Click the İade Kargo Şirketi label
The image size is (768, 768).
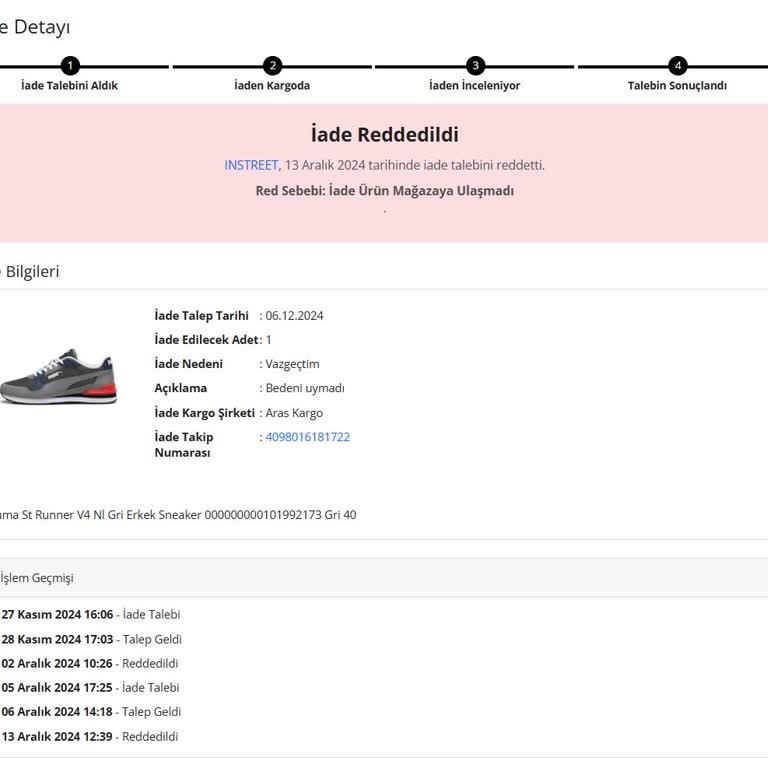[x=204, y=413]
